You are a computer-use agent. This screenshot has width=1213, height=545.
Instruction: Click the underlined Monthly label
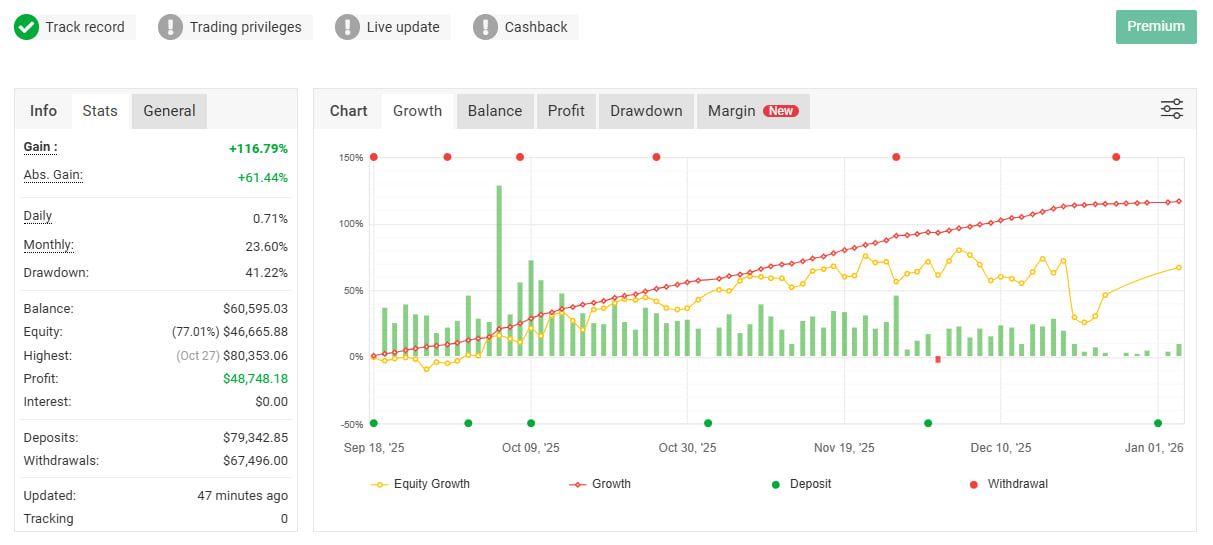tap(49, 245)
